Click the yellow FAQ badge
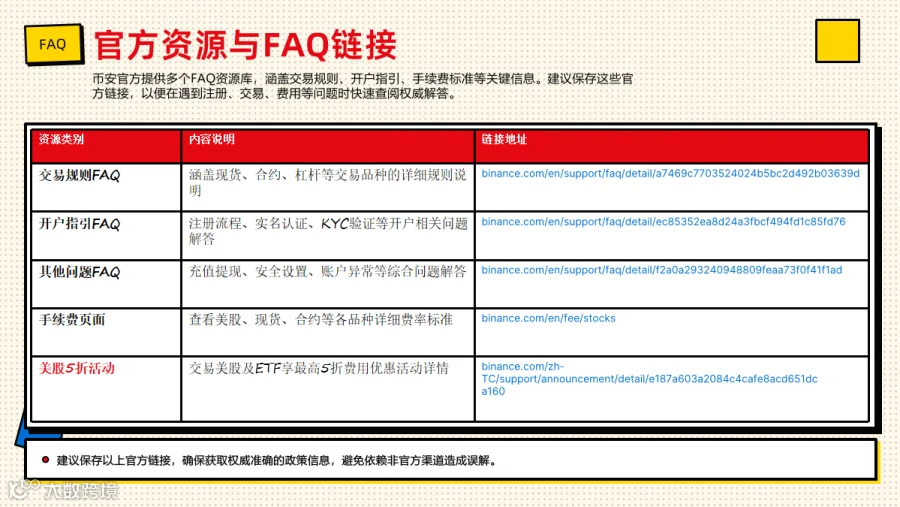The height and width of the screenshot is (507, 900). click(x=53, y=44)
